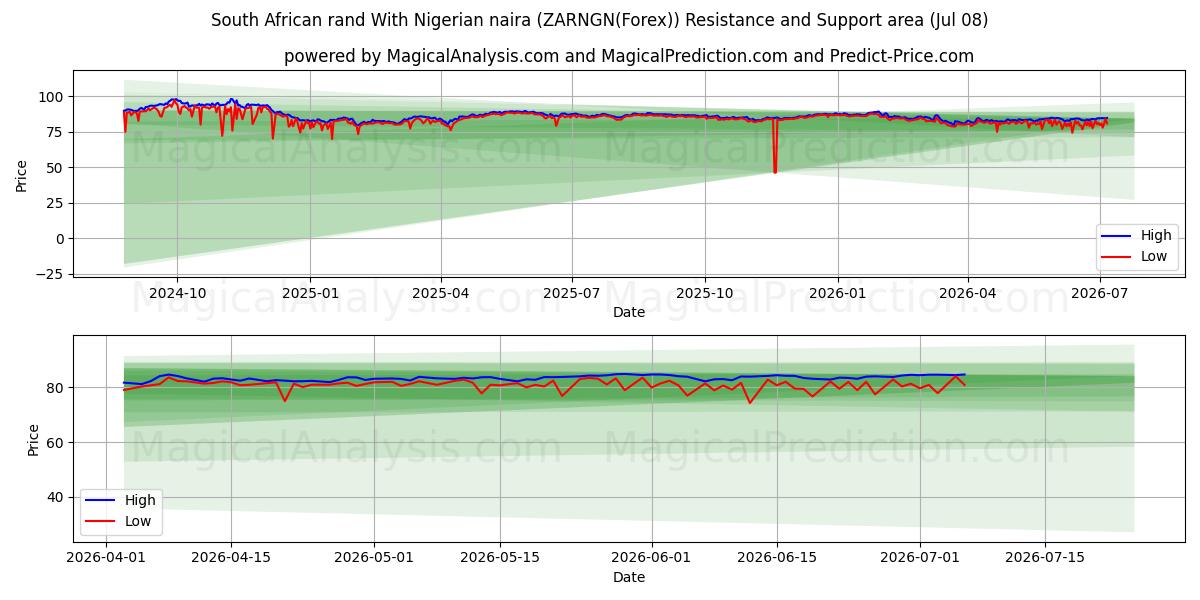Click the top chart 'Date' axis label
1200x600 pixels.
click(x=629, y=312)
